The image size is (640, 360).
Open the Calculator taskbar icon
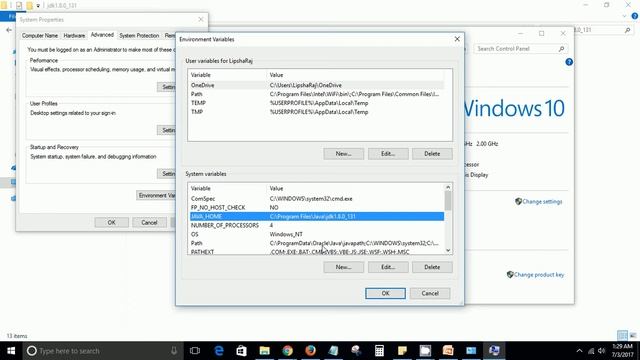[379, 351]
